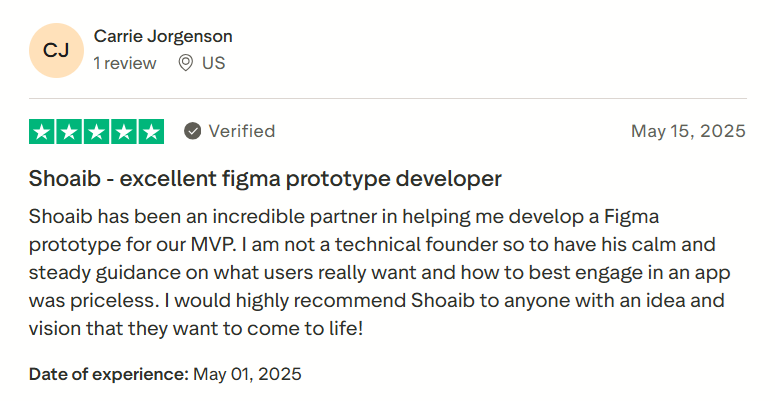Click the word 'Figma' in review body
This screenshot has height=401, width=775.
[632, 217]
